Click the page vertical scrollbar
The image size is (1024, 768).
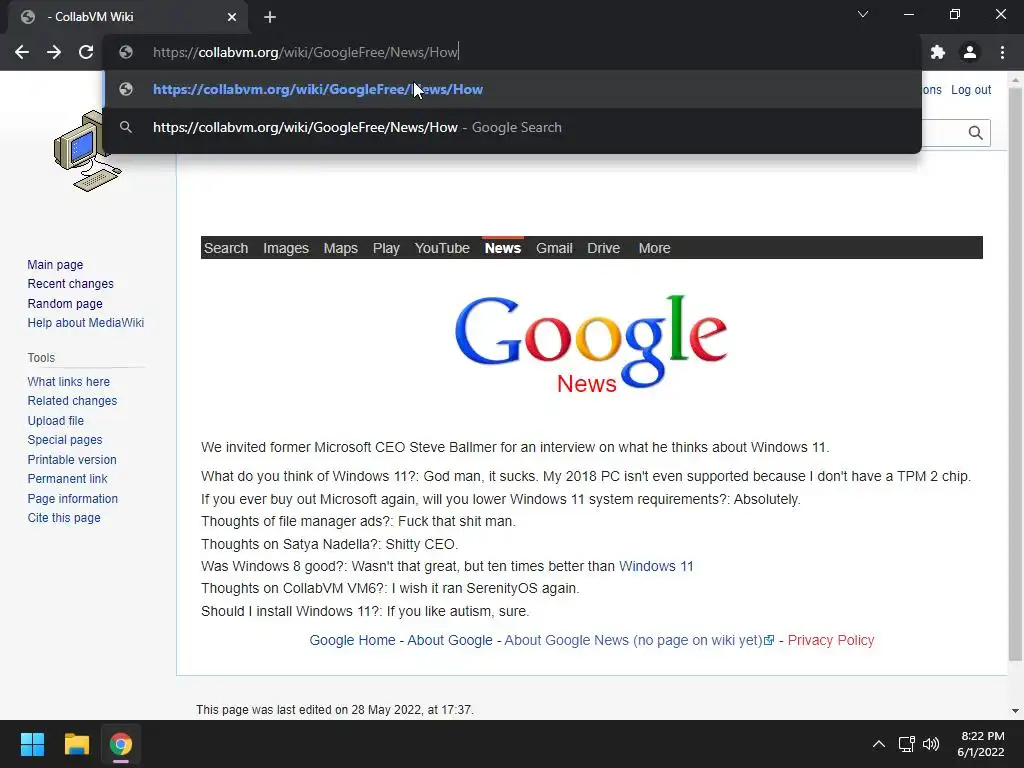[x=1015, y=372]
